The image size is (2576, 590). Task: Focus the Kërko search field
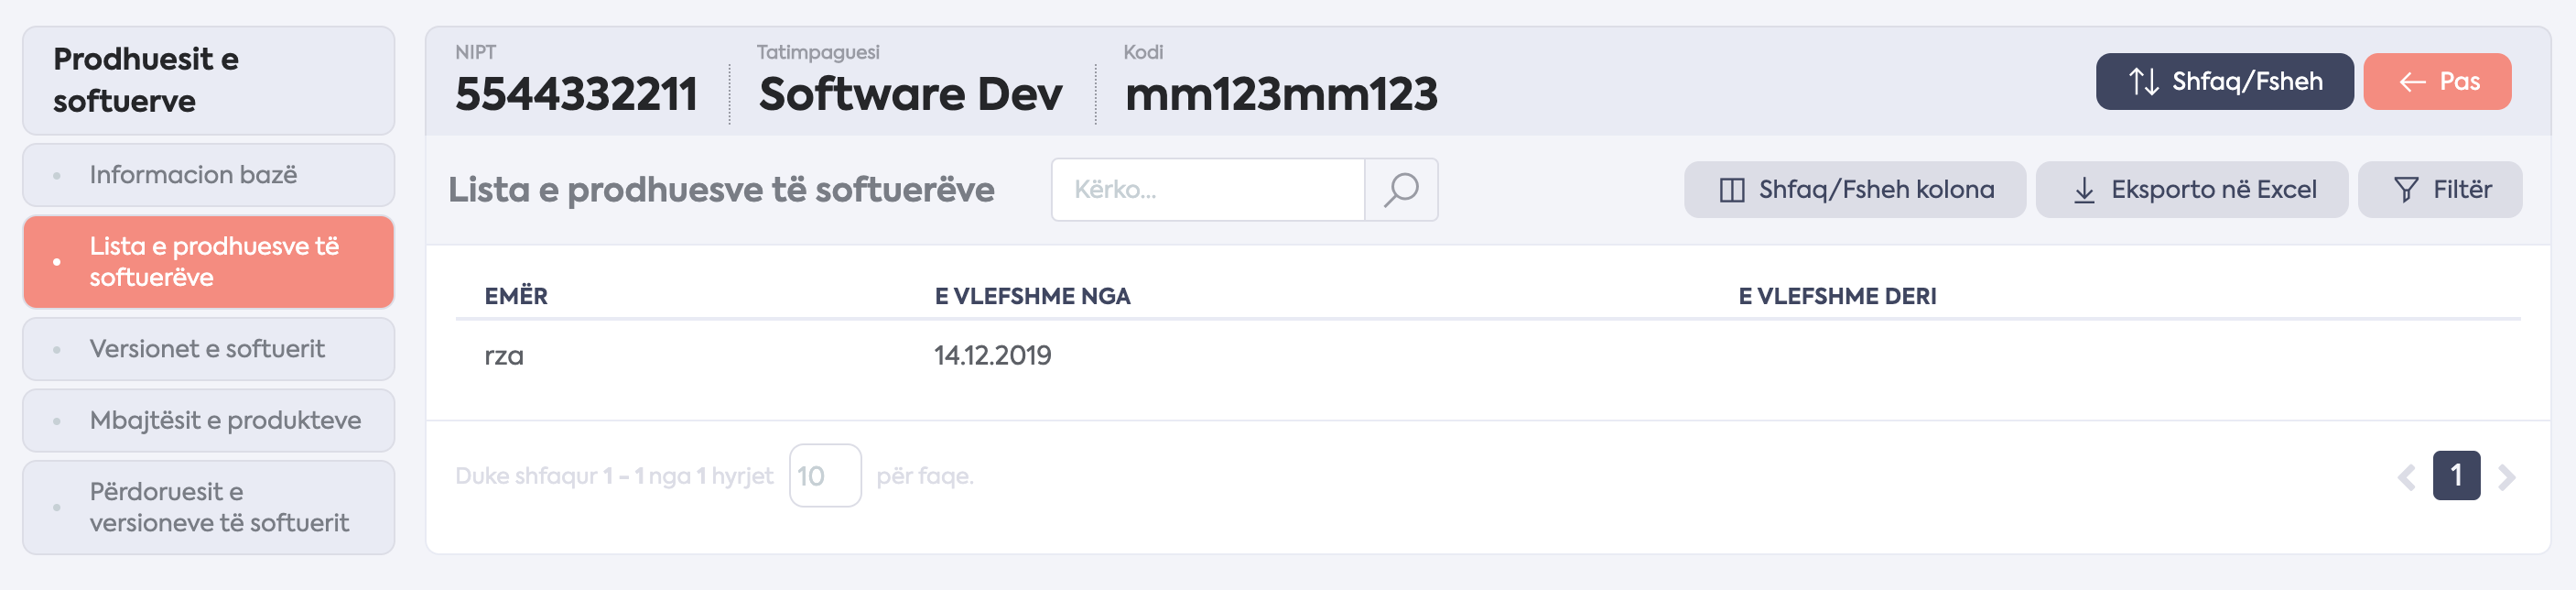pyautogui.click(x=1208, y=189)
